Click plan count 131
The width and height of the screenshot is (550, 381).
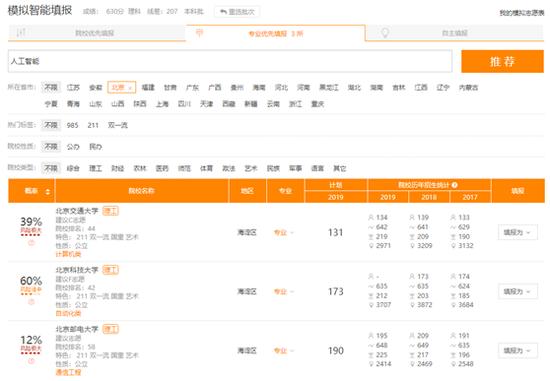(336, 232)
